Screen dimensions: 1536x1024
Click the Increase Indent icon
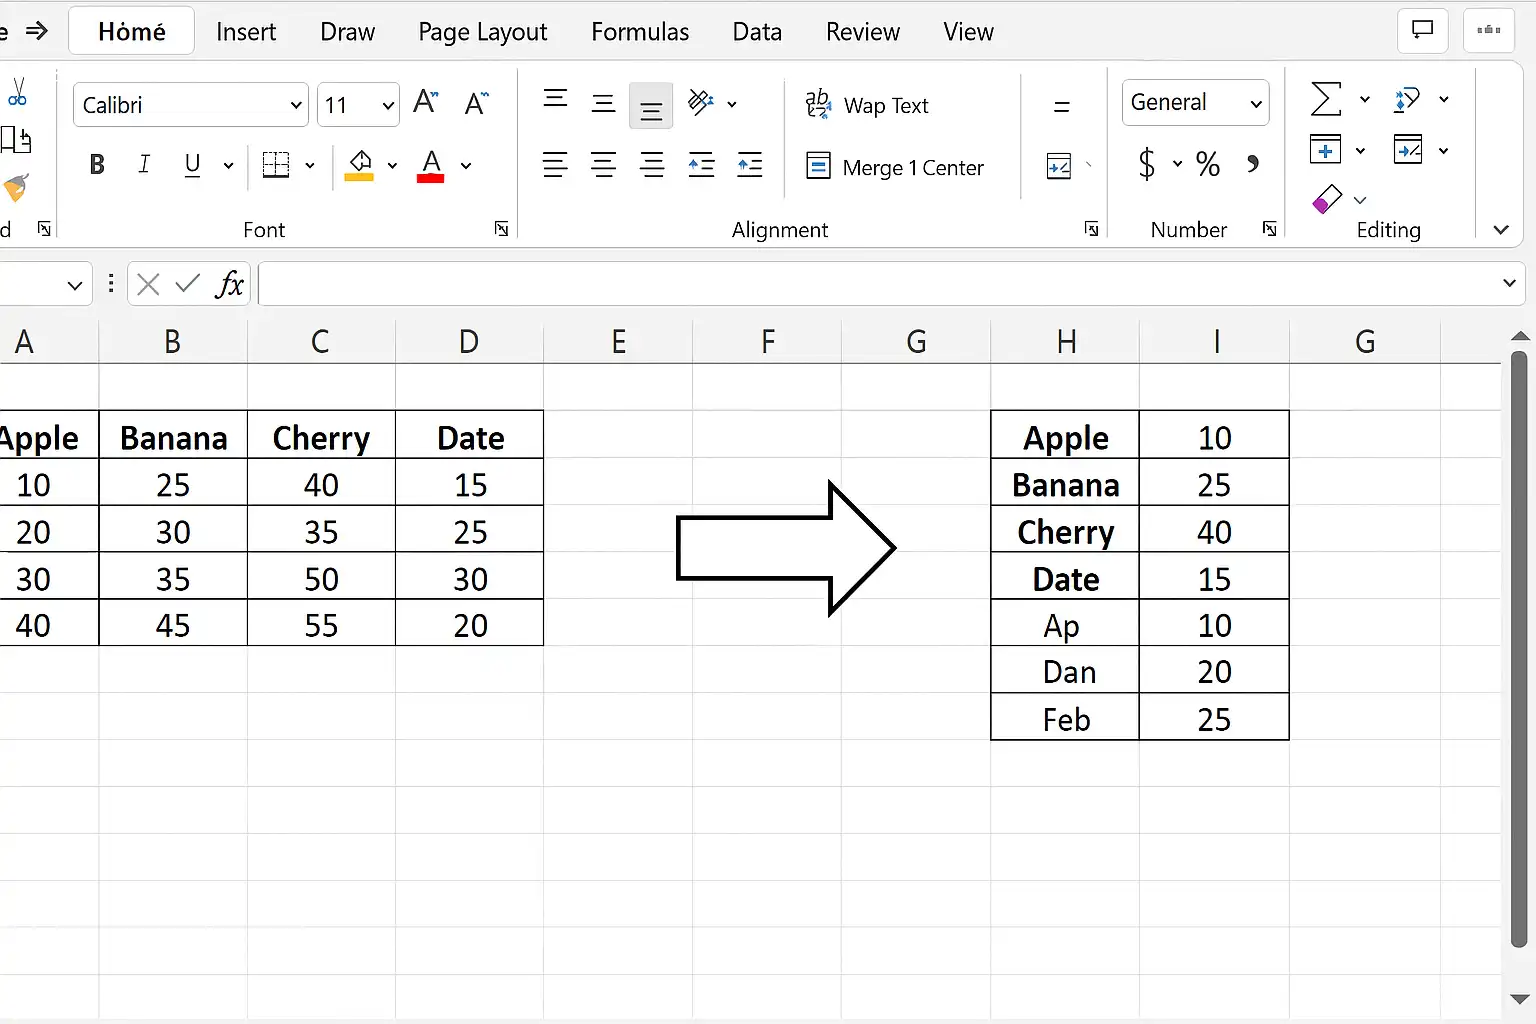tap(750, 165)
